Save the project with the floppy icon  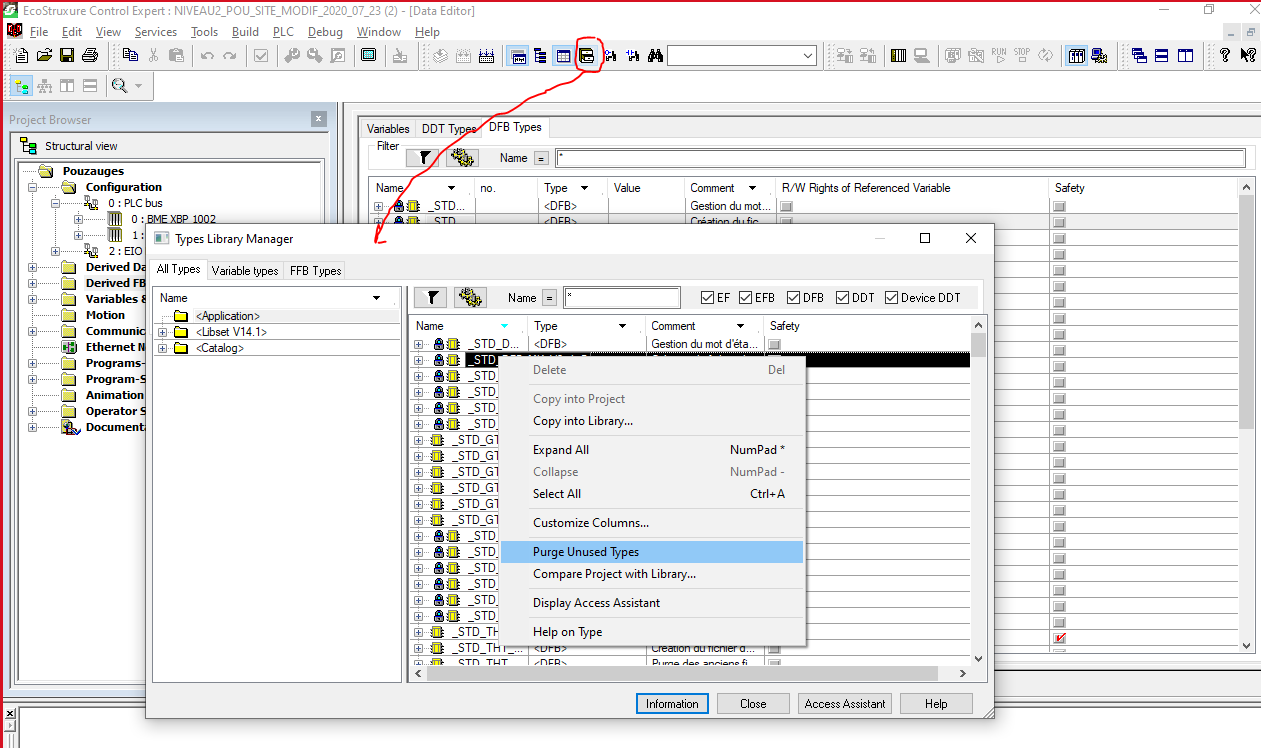pyautogui.click(x=67, y=55)
